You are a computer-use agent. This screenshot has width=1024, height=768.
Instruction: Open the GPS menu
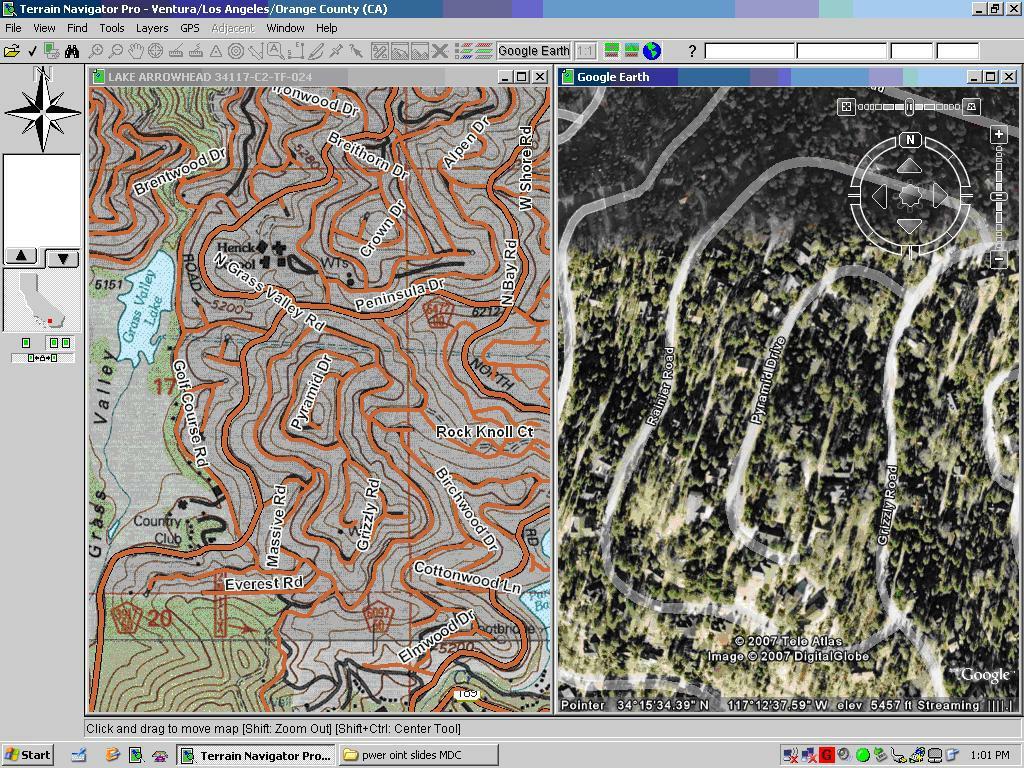click(x=189, y=28)
